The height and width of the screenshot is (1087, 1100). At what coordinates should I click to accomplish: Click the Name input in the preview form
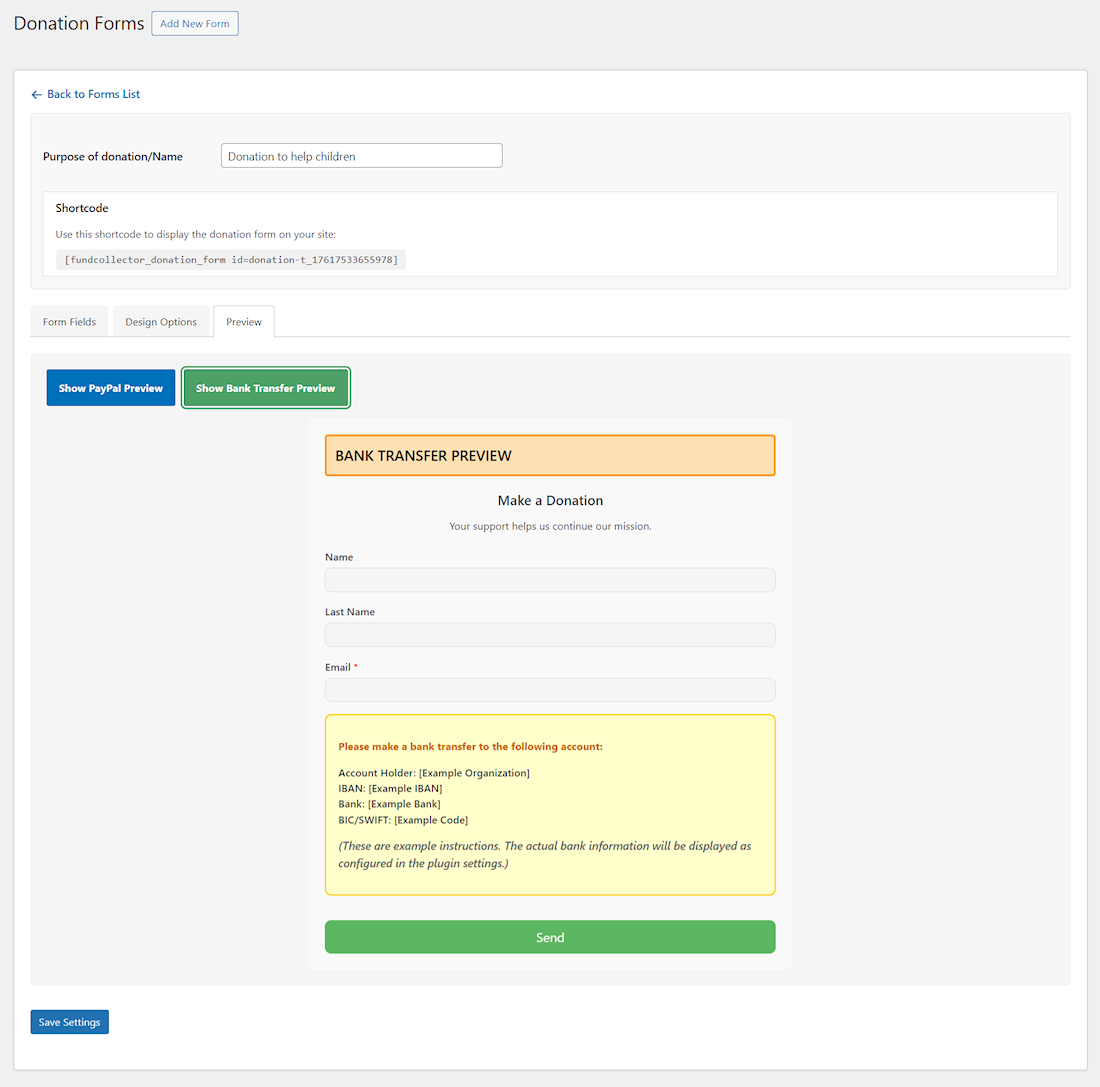[549, 579]
